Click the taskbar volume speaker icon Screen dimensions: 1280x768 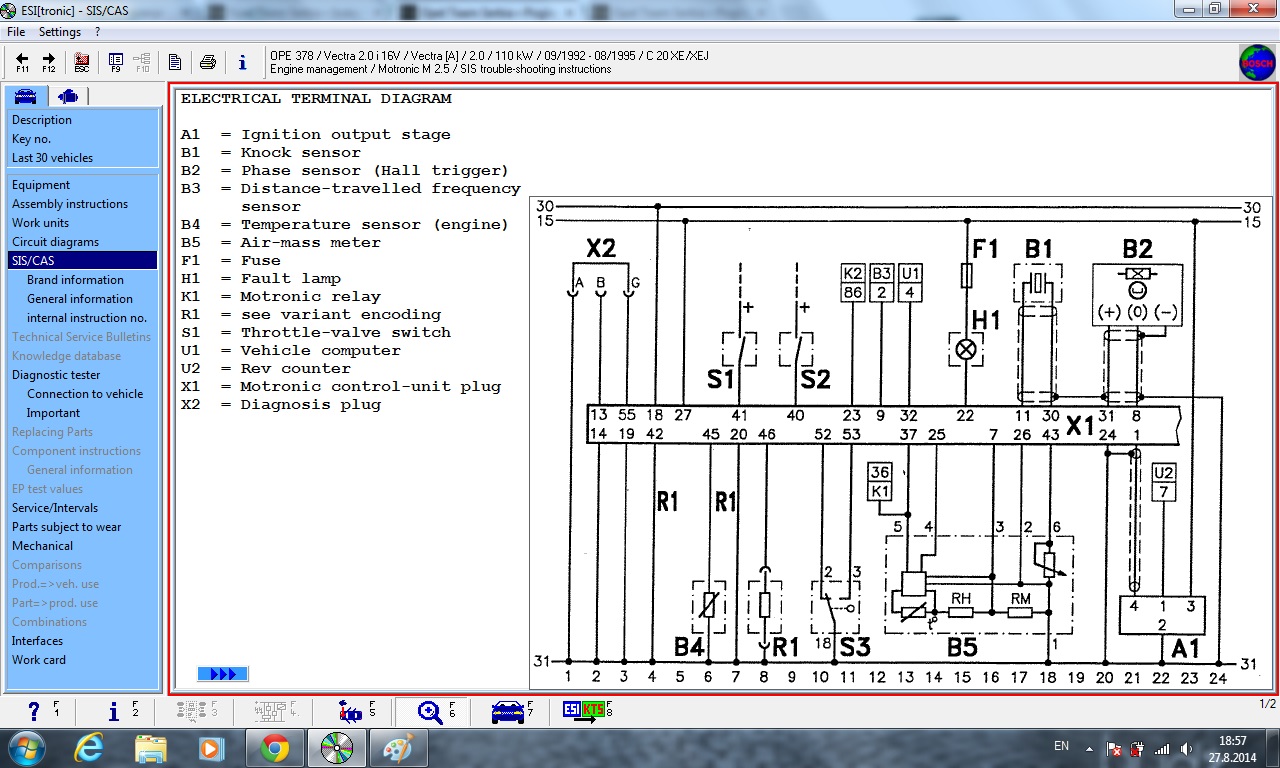(1186, 748)
